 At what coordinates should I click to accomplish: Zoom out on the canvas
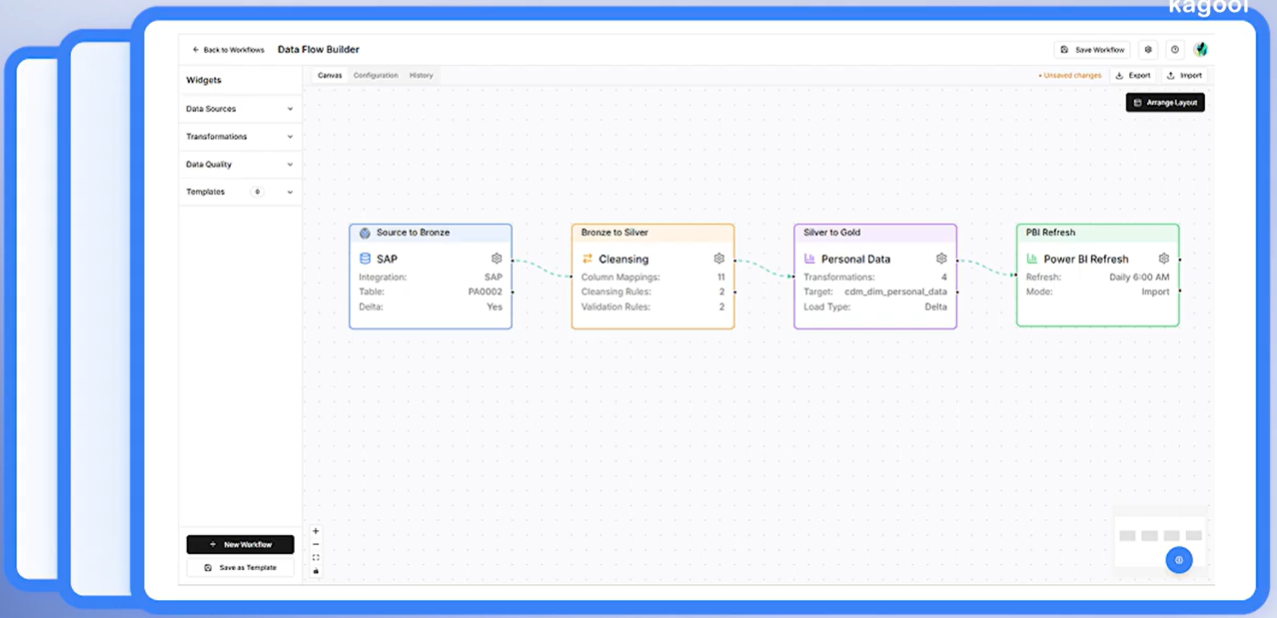tap(316, 545)
